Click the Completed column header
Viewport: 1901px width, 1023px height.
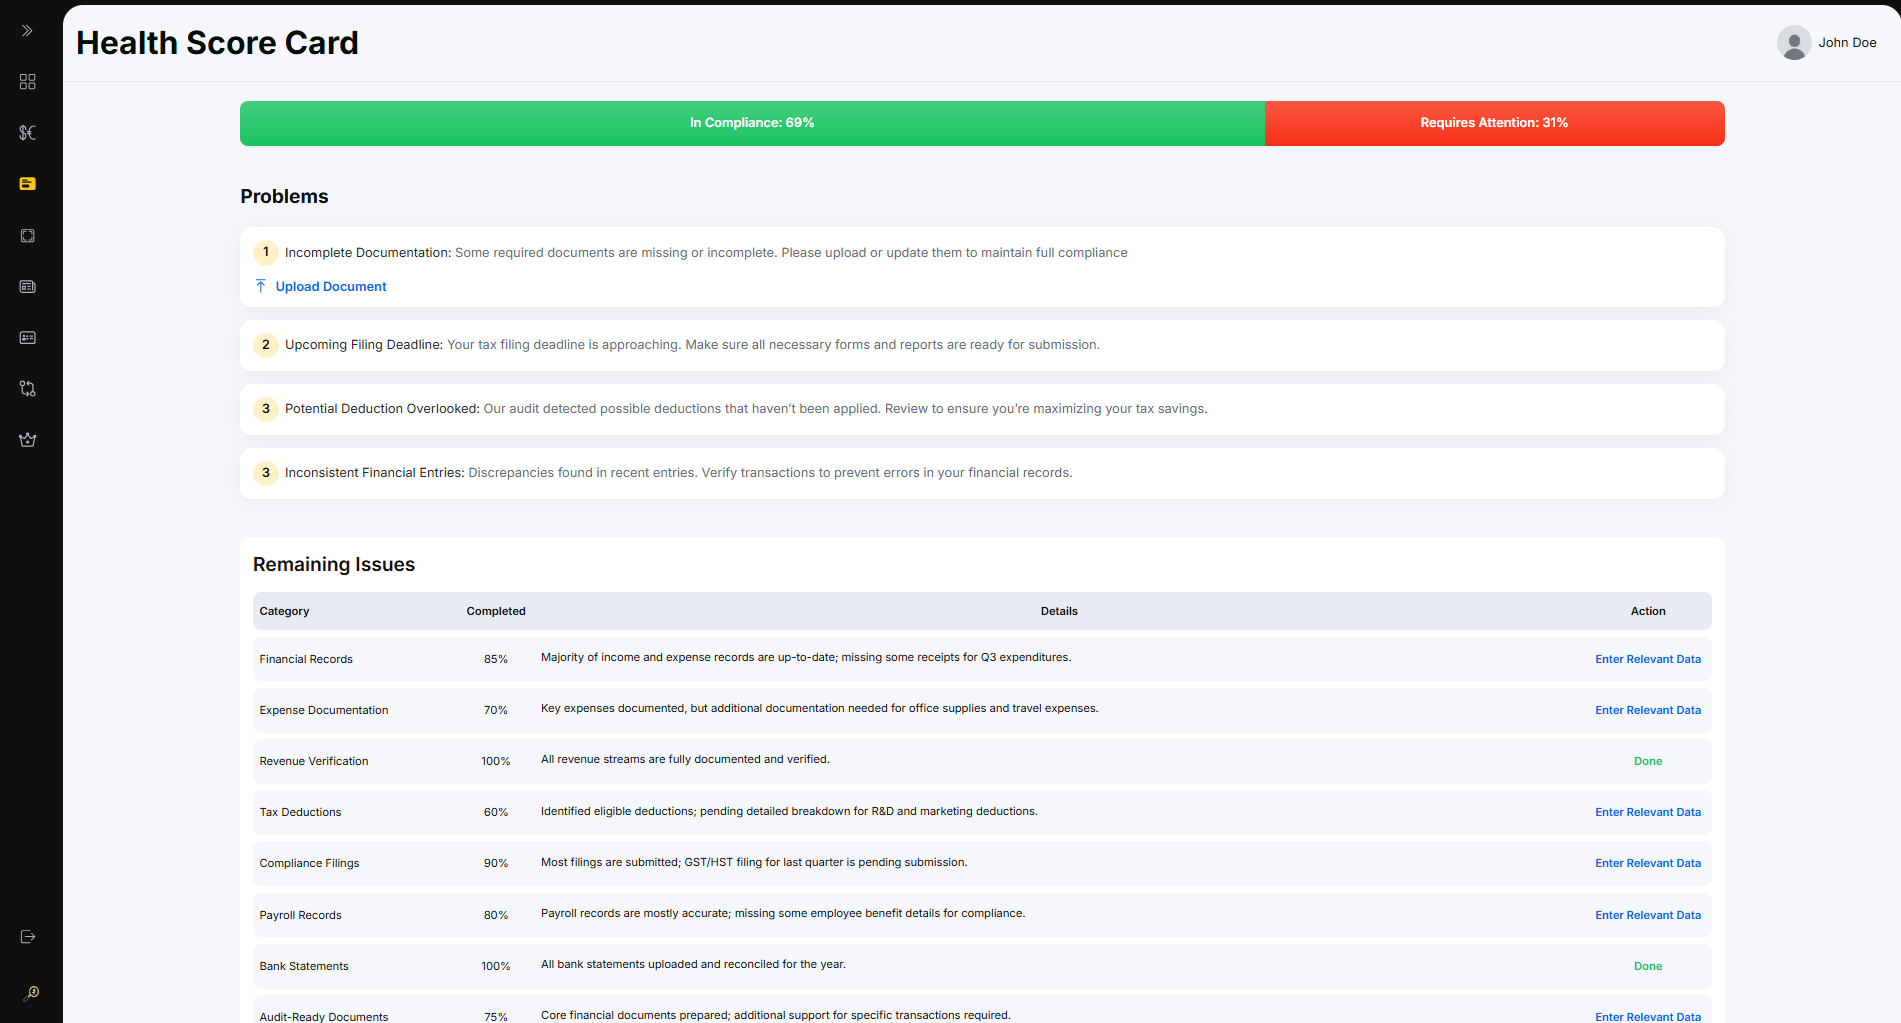[496, 611]
